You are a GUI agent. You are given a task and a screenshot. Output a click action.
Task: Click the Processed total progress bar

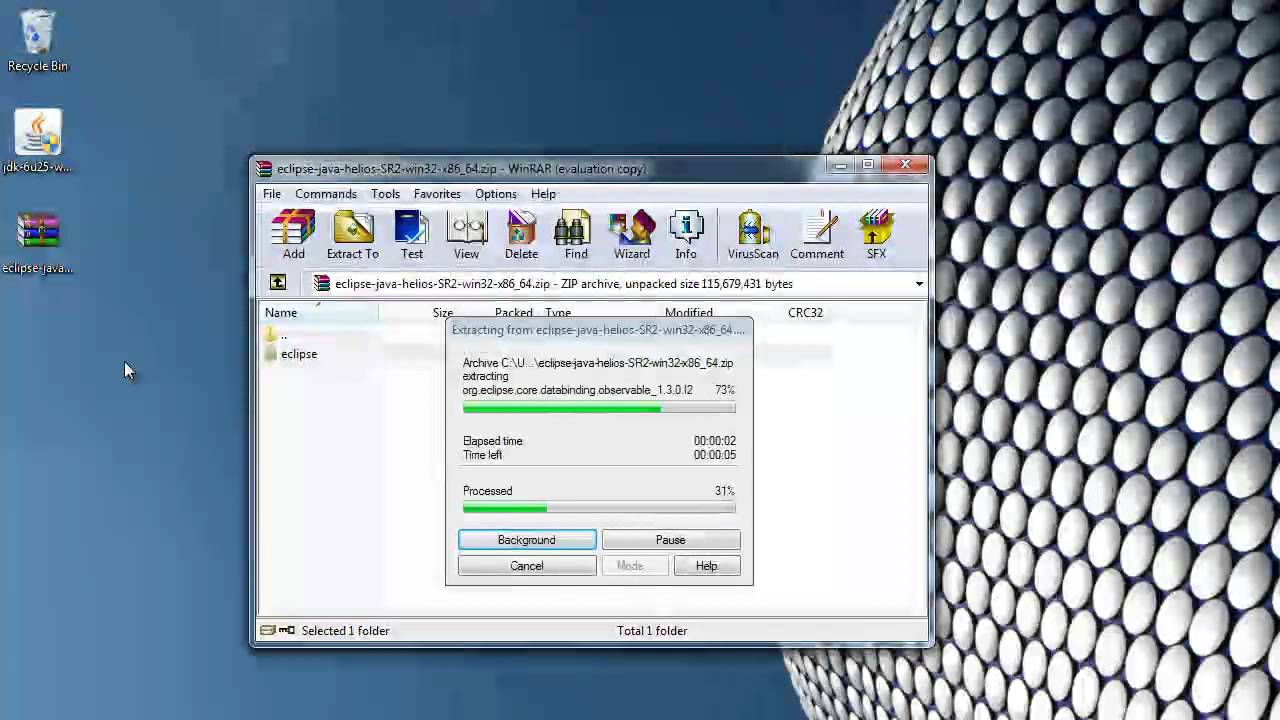(x=599, y=508)
